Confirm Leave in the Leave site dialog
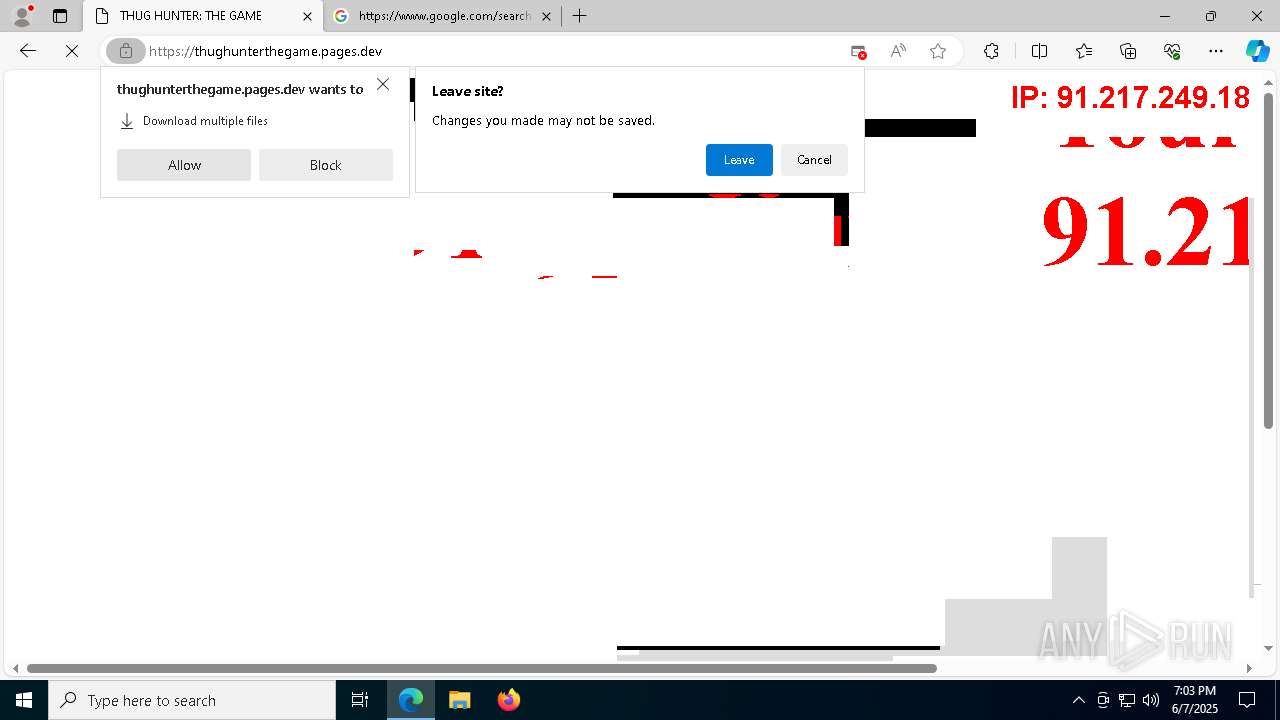This screenshot has width=1280, height=720. [739, 160]
